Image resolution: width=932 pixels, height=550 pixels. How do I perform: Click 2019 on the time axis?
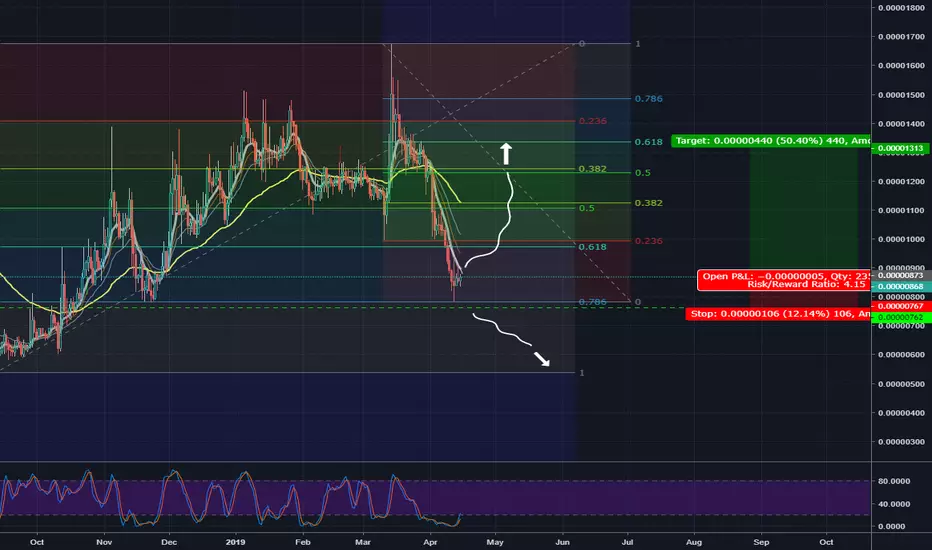235,542
